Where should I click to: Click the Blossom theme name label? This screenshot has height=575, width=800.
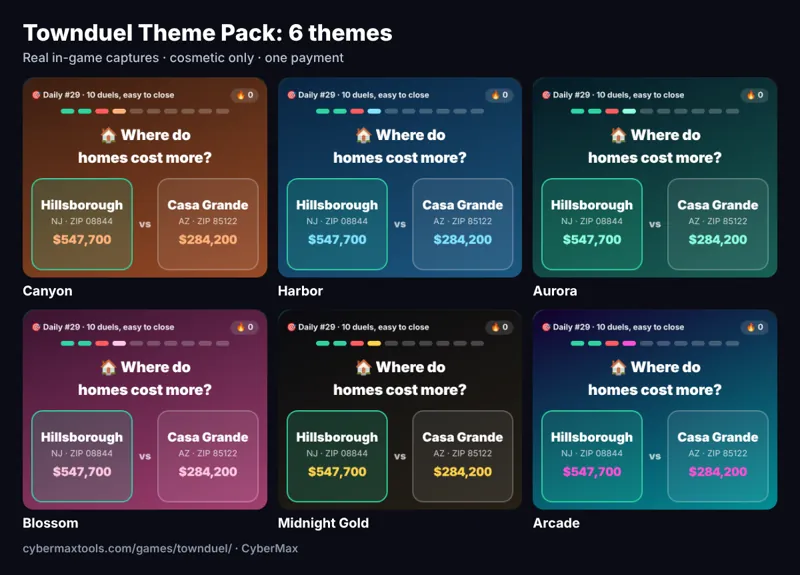(51, 523)
